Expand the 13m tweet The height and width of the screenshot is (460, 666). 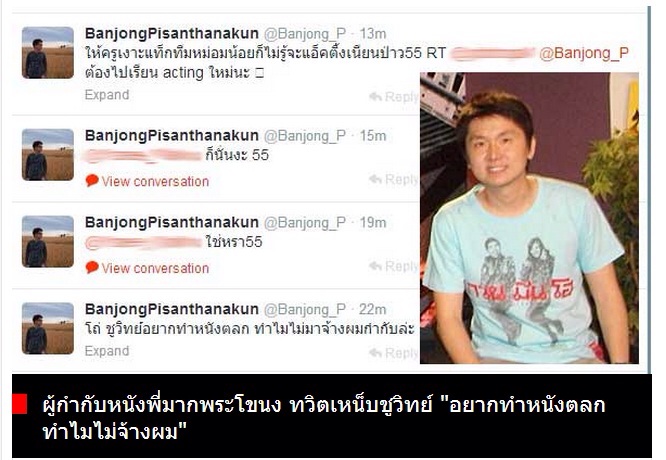point(107,95)
